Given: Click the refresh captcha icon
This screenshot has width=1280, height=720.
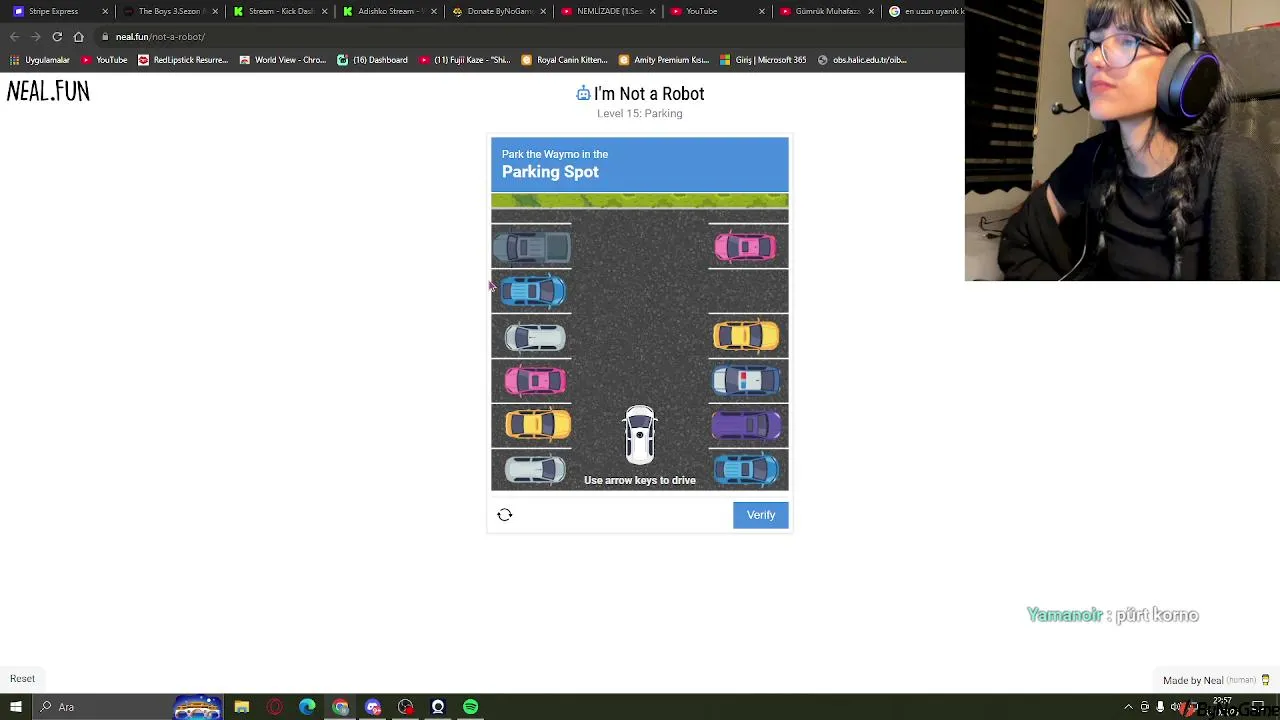Looking at the screenshot, I should 505,515.
